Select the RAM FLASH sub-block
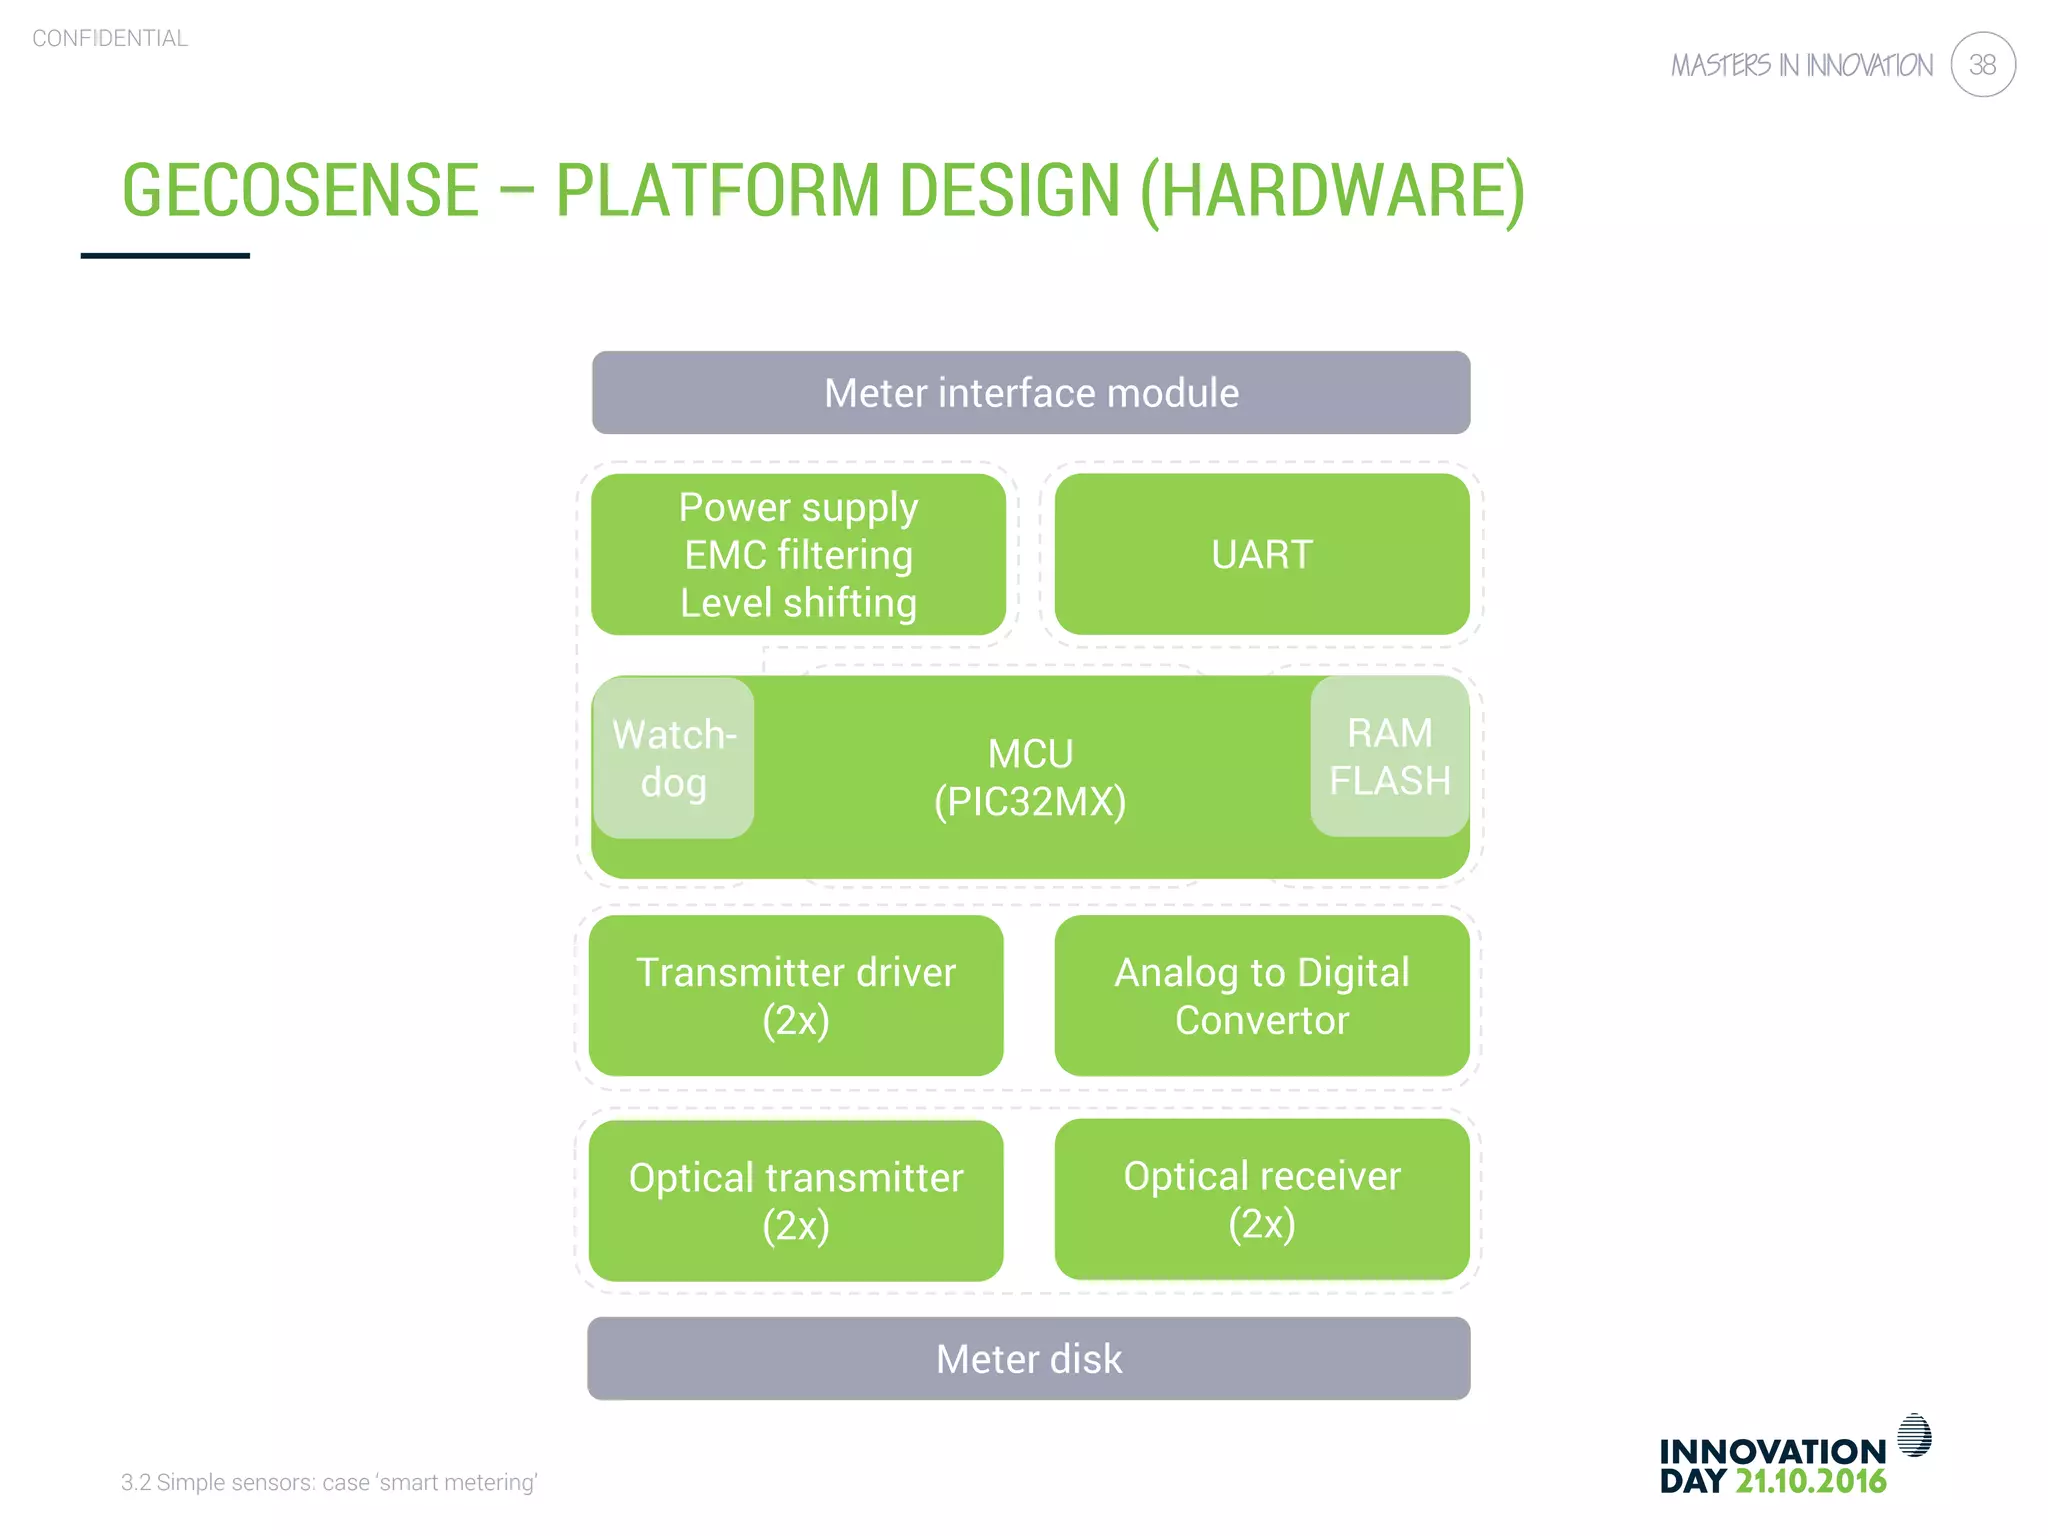Viewport: 2048px width, 1536px height. pos(1389,757)
